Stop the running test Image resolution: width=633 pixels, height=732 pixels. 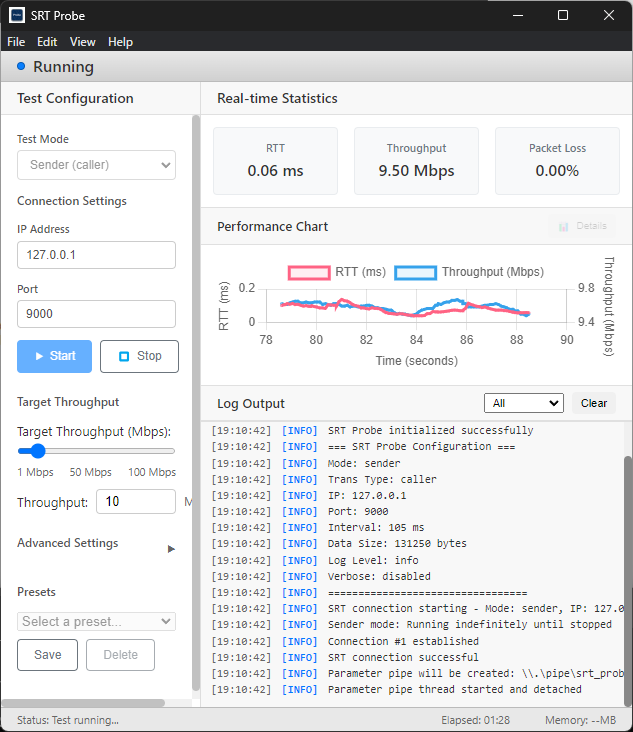pos(139,356)
